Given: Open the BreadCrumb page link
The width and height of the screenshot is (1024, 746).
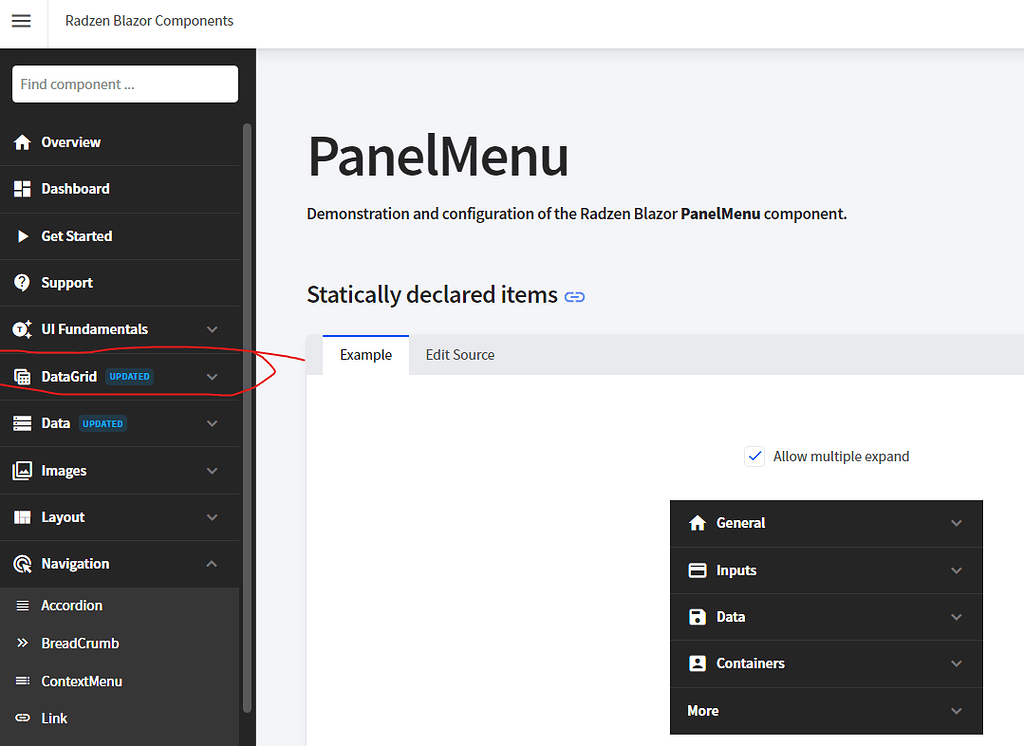Looking at the screenshot, I should (80, 643).
